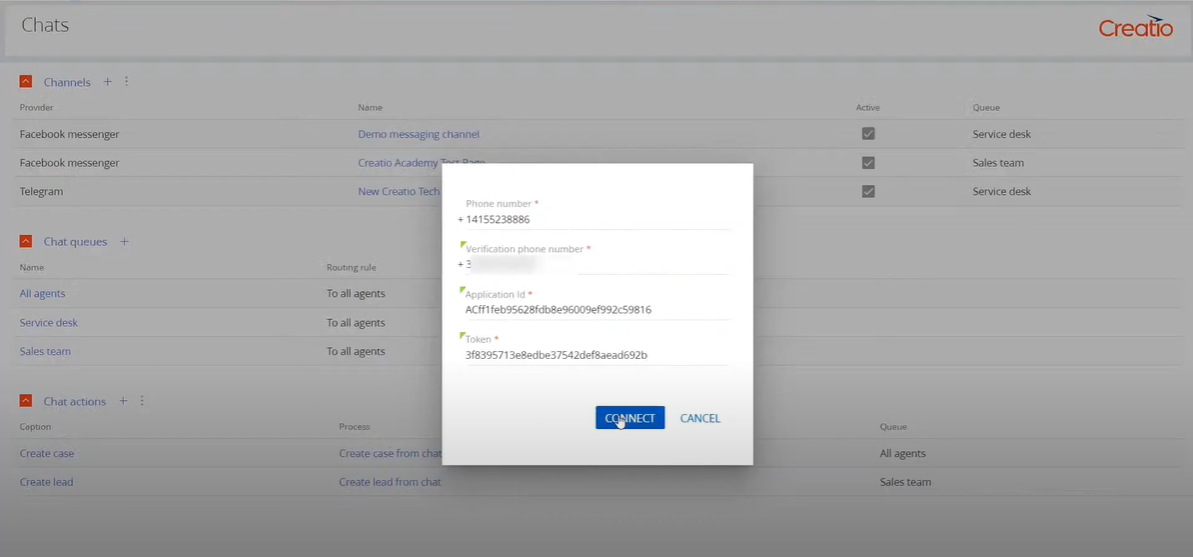Collapse the Channels section

[26, 82]
